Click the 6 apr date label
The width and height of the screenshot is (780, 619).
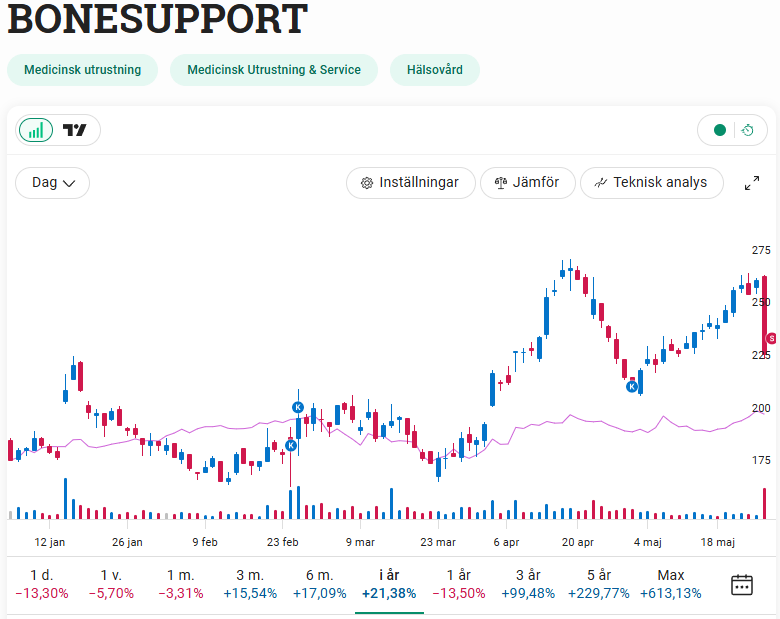[506, 542]
